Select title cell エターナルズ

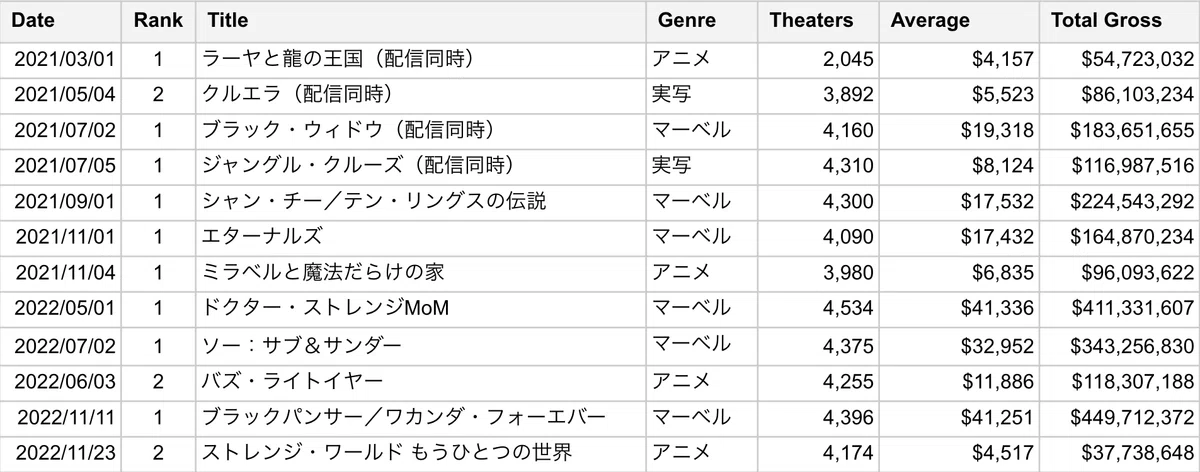click(x=420, y=237)
